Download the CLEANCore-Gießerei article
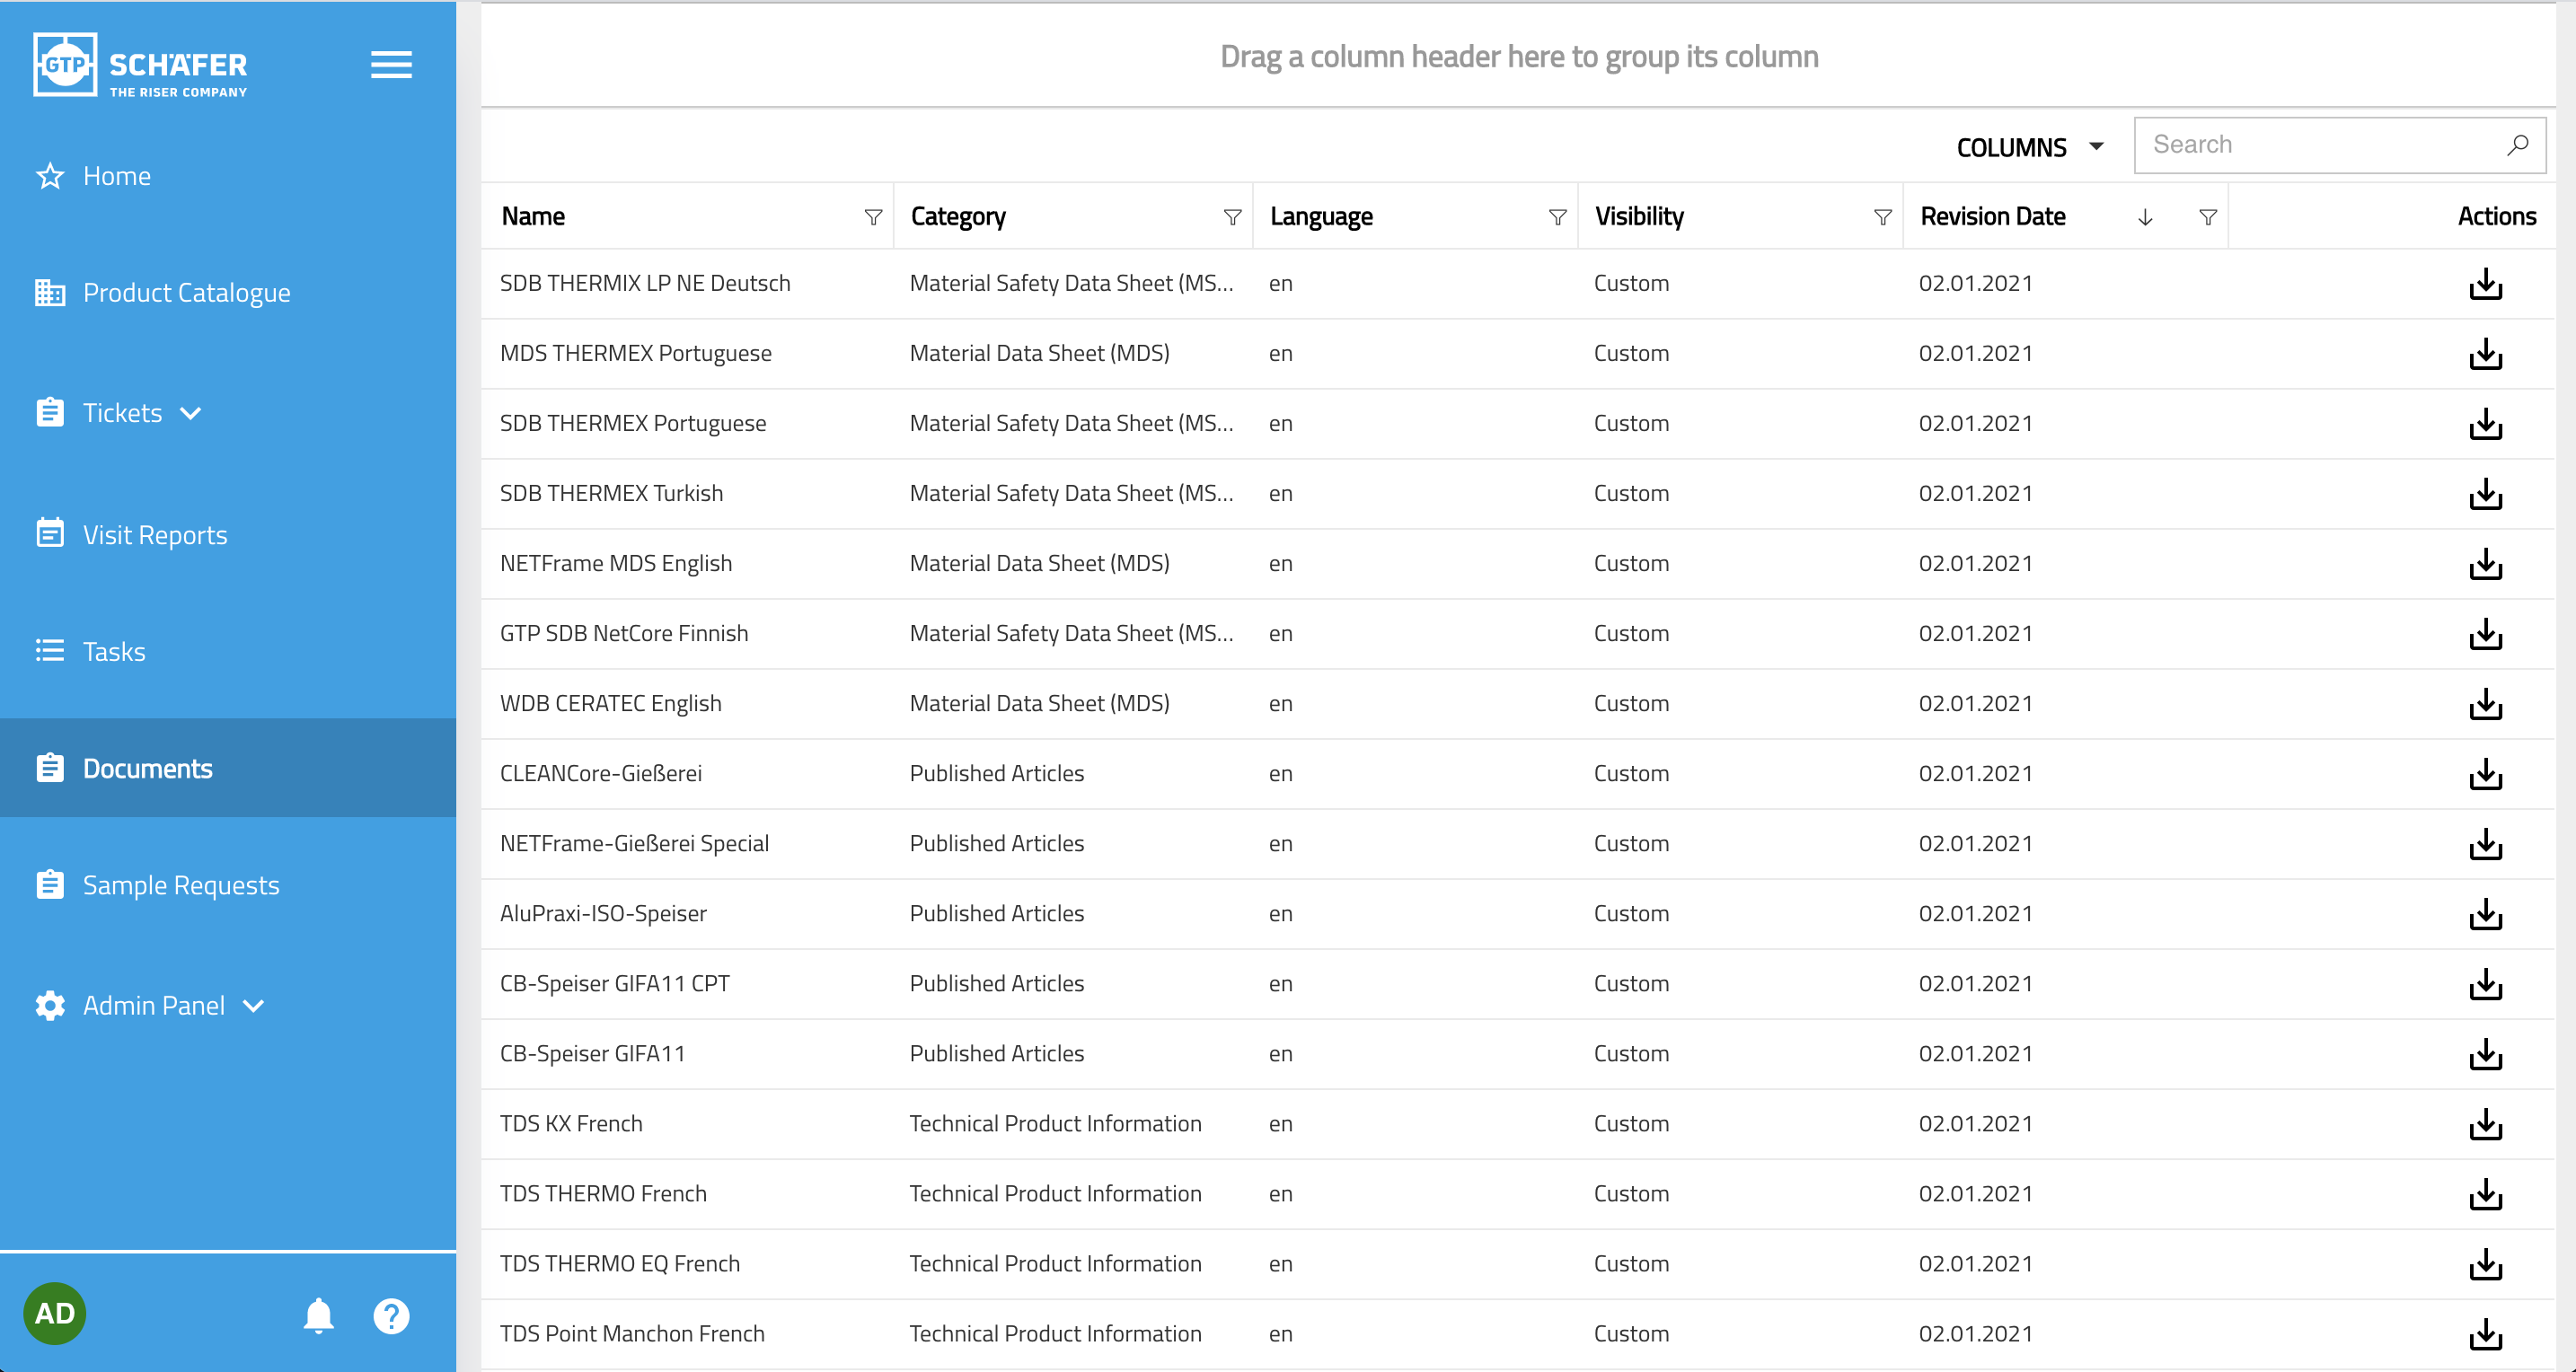This screenshot has width=2576, height=1372. (x=2485, y=774)
